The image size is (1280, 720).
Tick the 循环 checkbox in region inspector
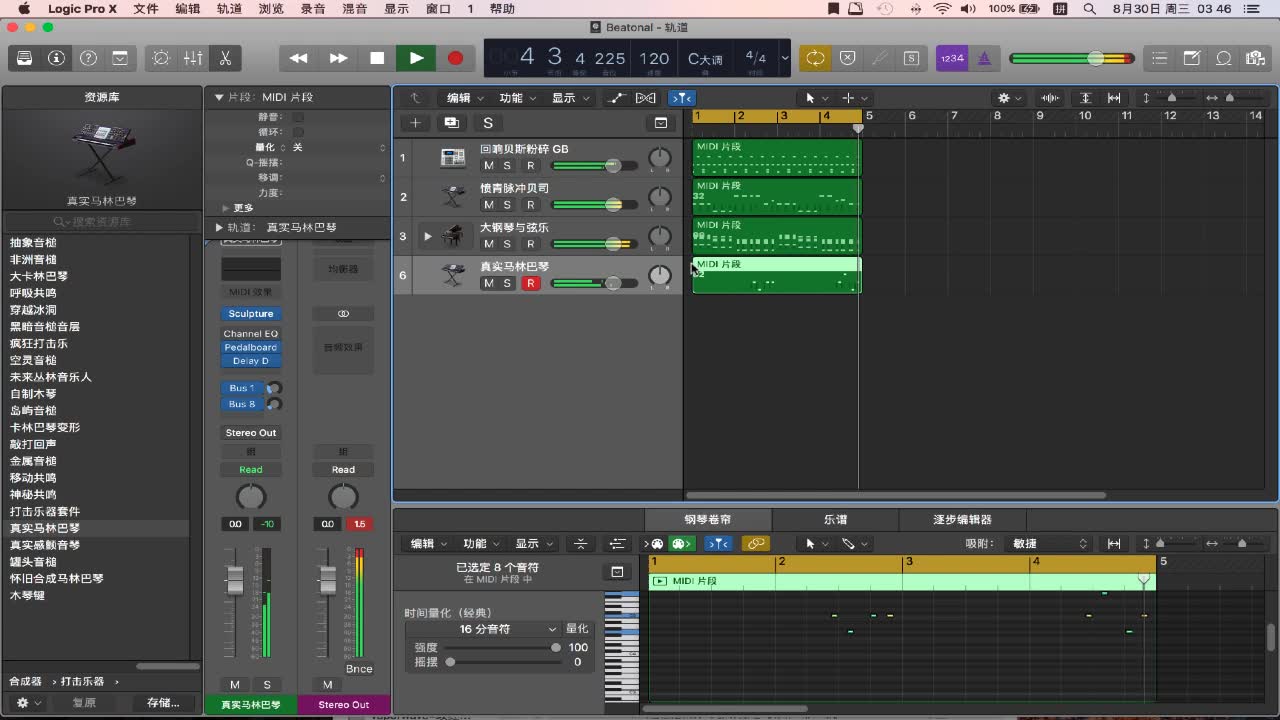click(298, 132)
